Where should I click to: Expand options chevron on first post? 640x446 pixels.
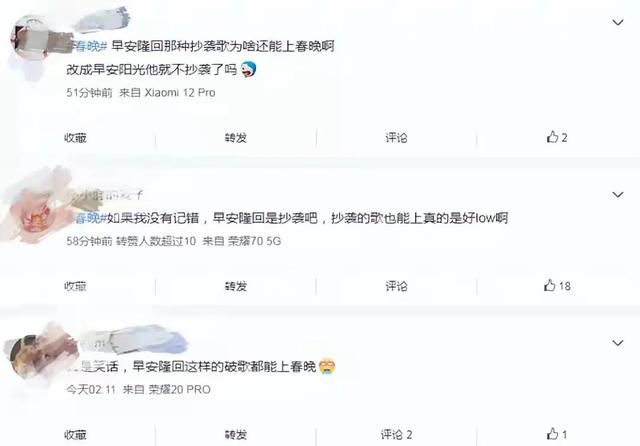tap(618, 22)
